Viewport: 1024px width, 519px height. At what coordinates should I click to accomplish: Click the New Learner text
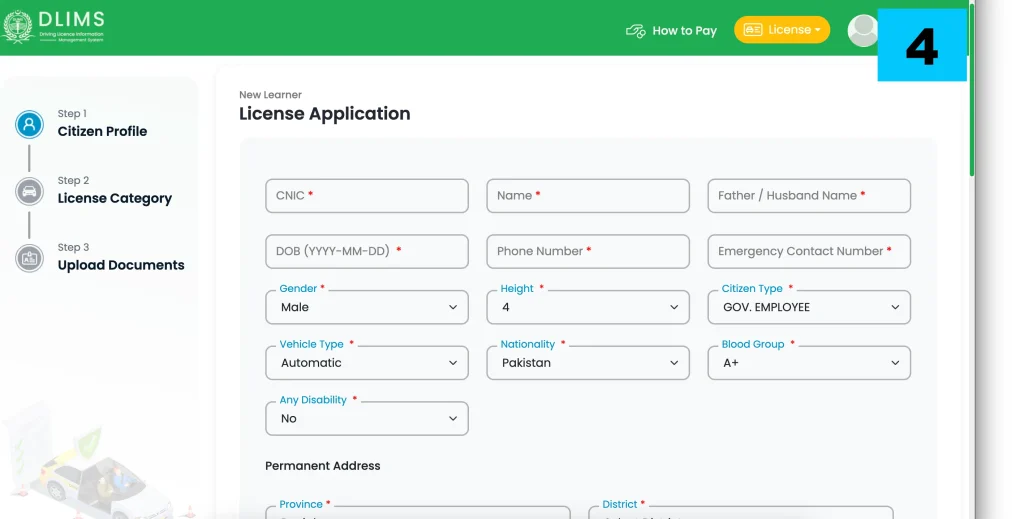pyautogui.click(x=270, y=95)
